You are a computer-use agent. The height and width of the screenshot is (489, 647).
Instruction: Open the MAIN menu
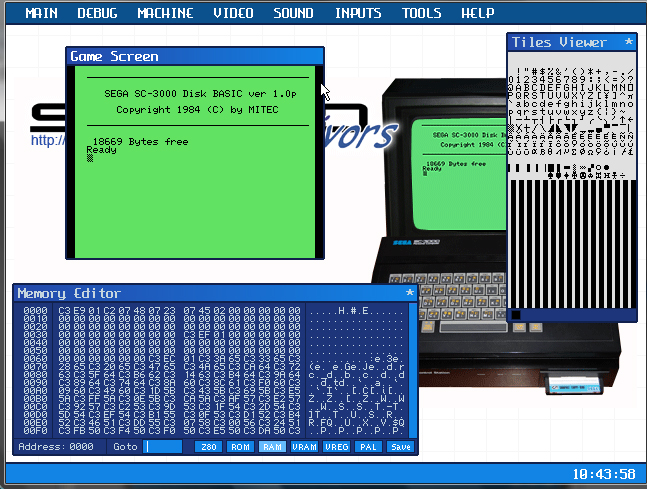coord(41,13)
